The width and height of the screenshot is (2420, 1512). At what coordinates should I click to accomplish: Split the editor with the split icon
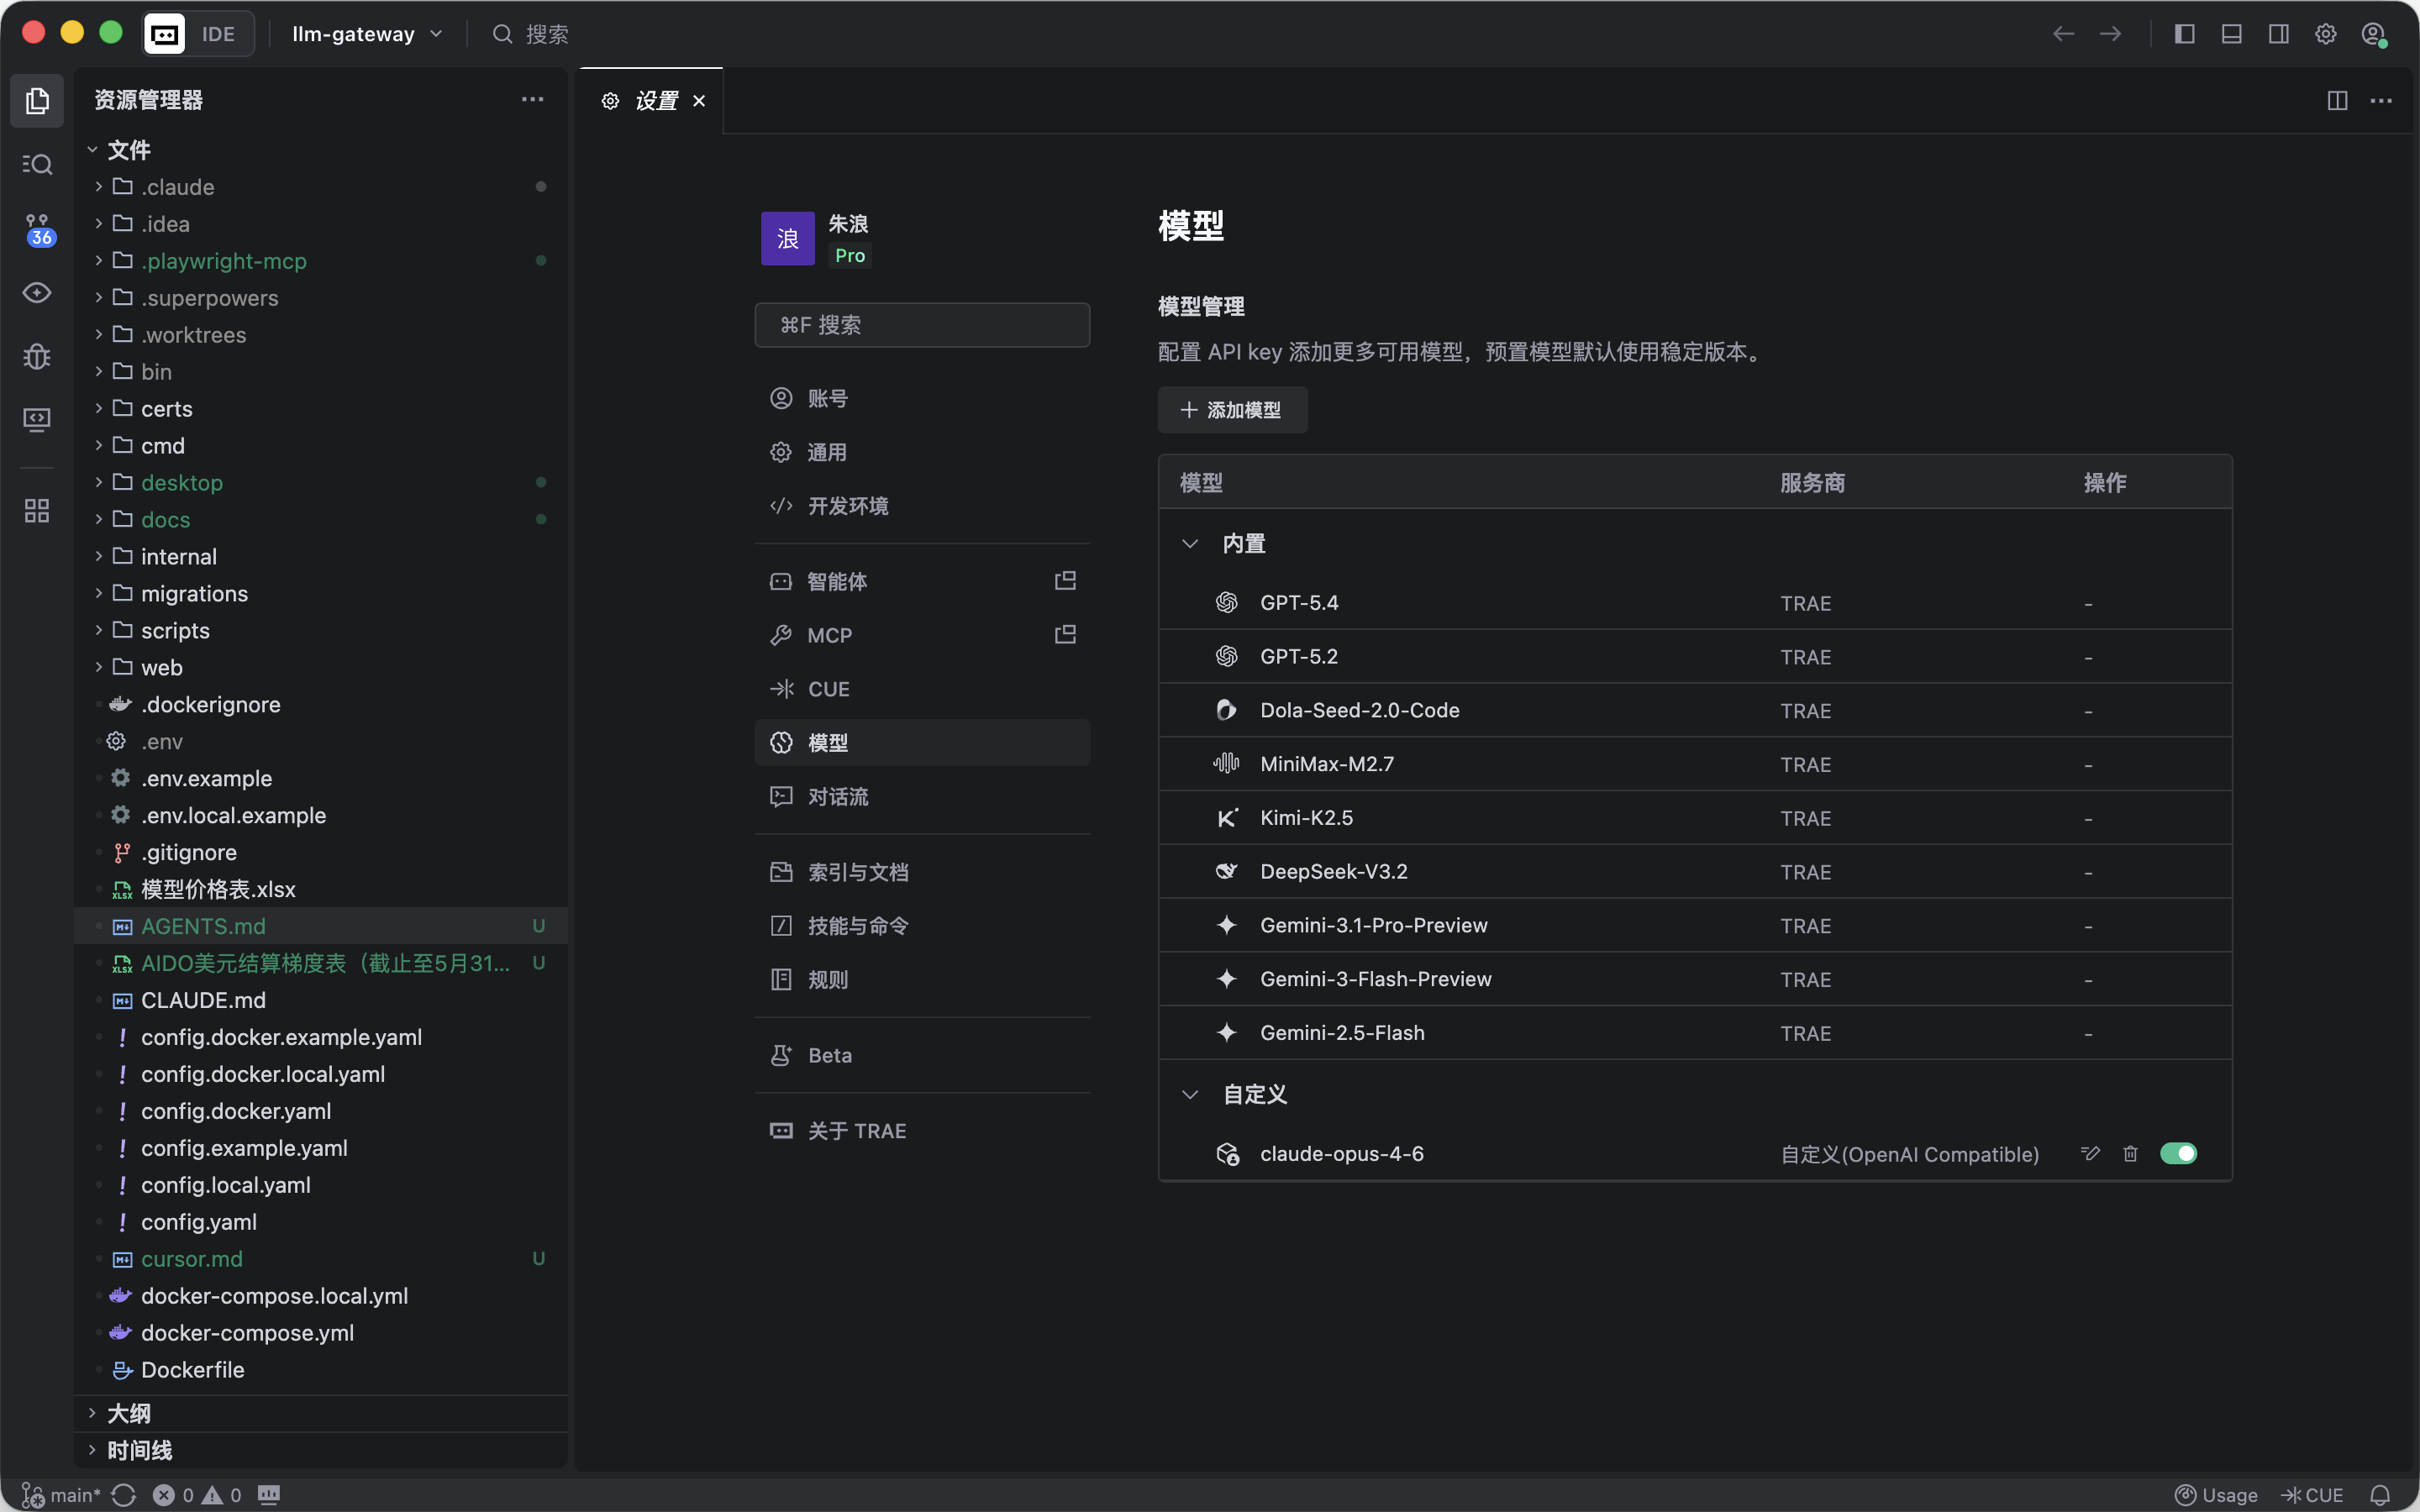(2337, 100)
